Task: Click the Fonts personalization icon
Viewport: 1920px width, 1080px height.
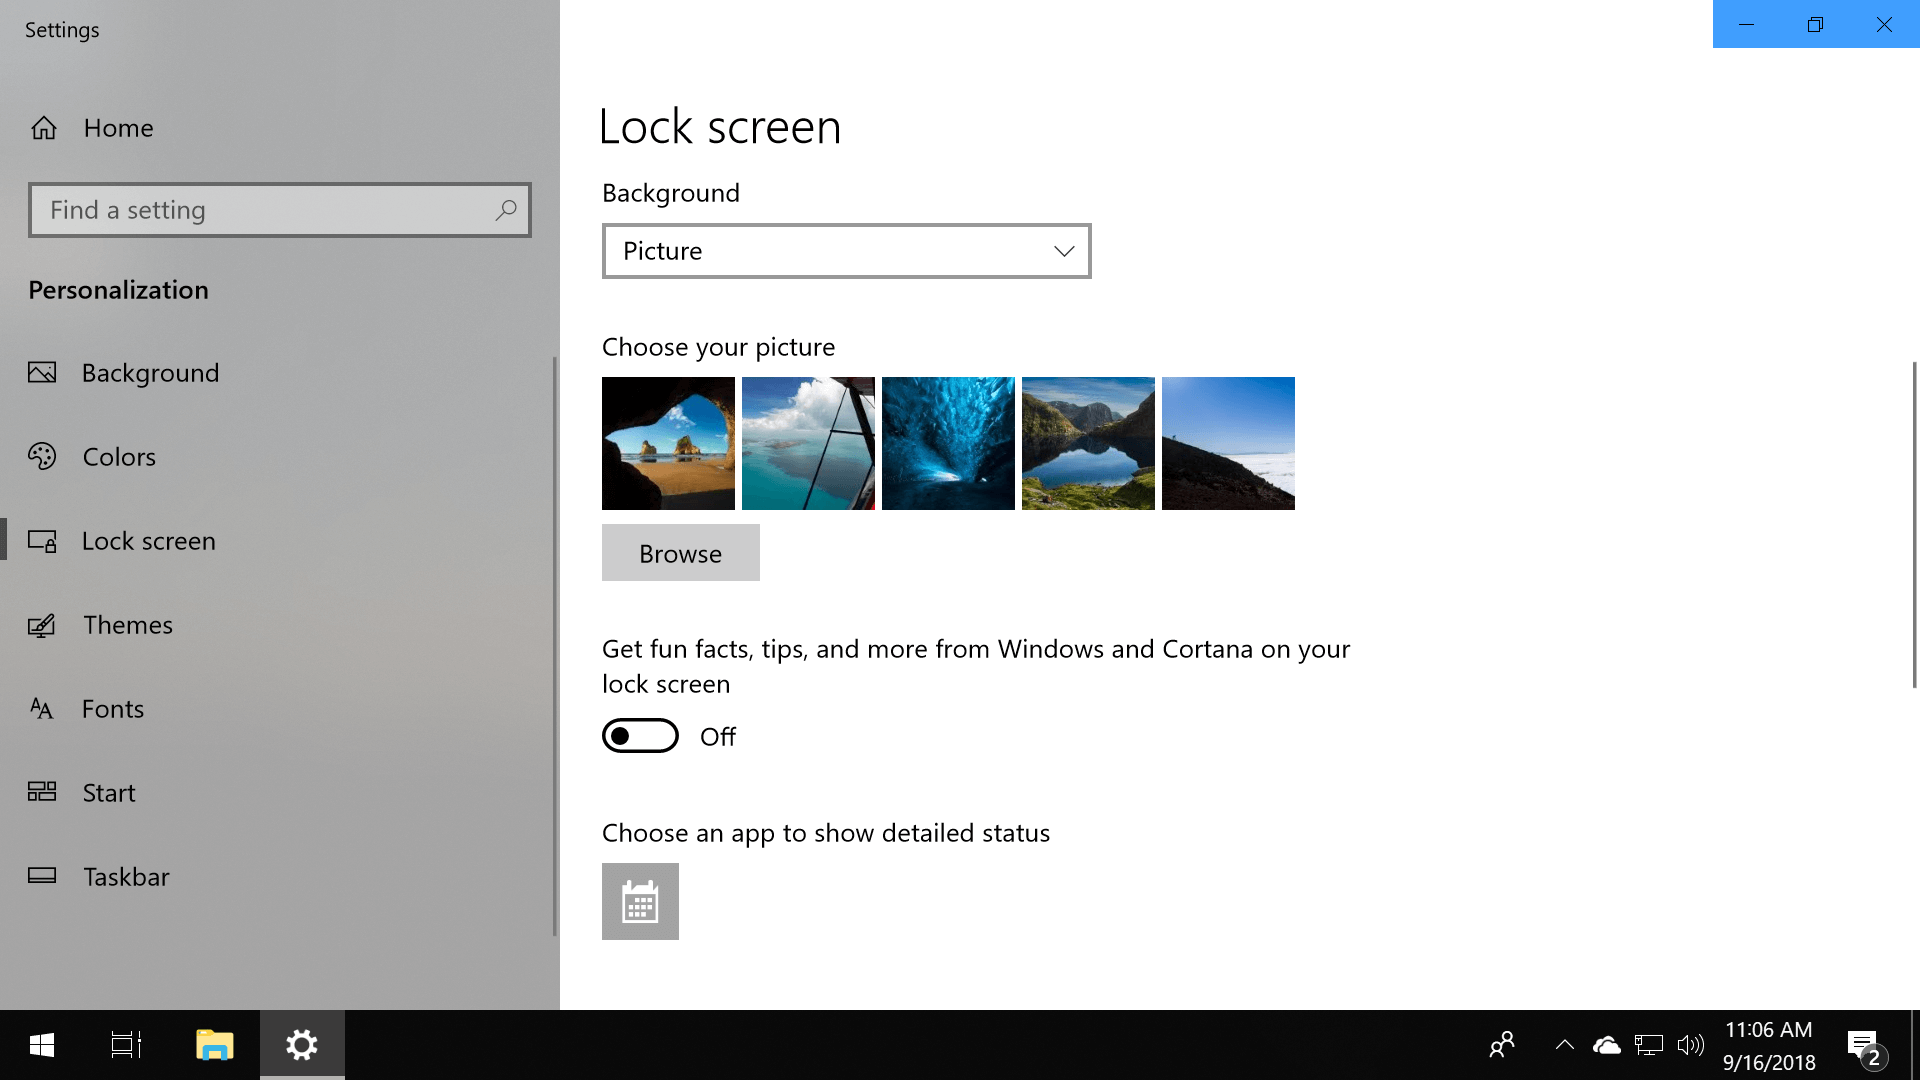Action: click(44, 708)
